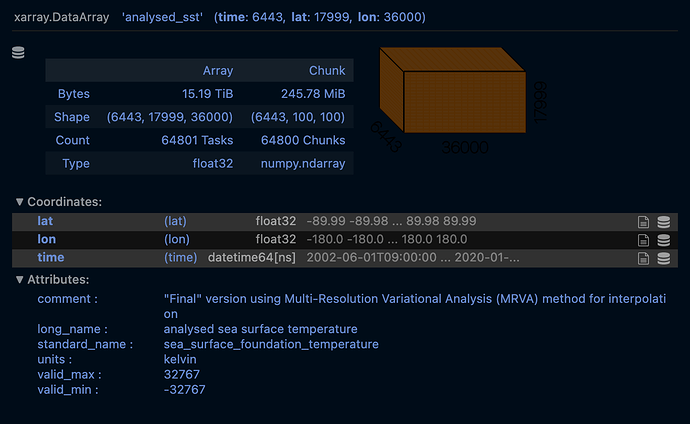Viewport: 690px width, 424px height.
Task: Click the datetime64[ns] dtype text
Action: [252, 257]
